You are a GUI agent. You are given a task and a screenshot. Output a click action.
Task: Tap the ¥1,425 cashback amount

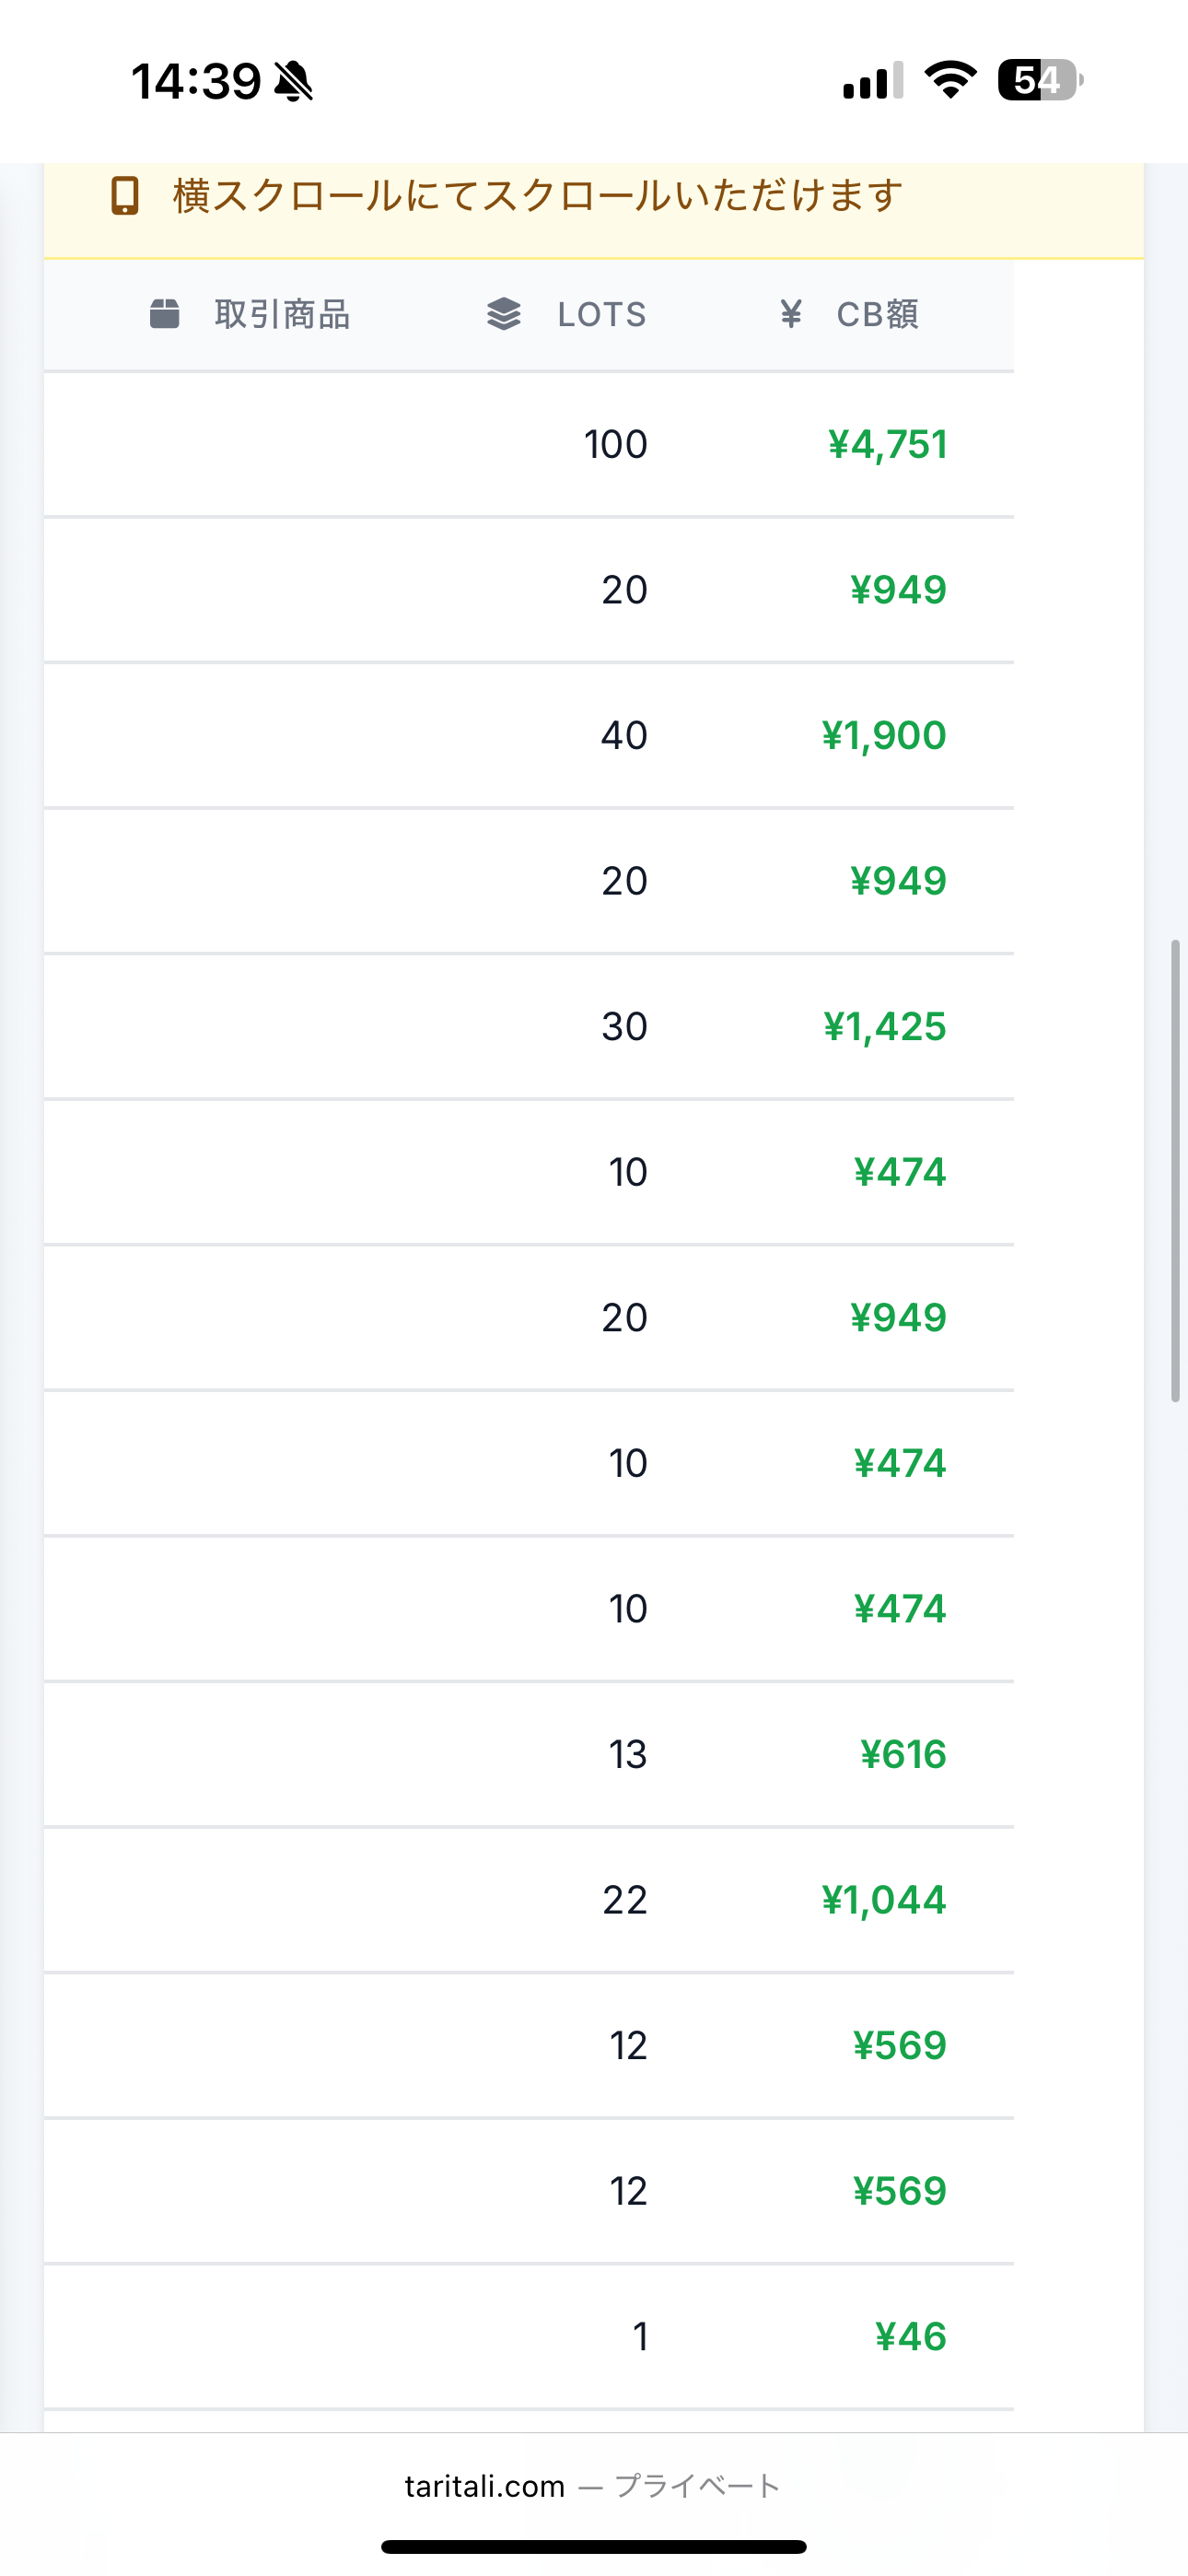point(885,1026)
